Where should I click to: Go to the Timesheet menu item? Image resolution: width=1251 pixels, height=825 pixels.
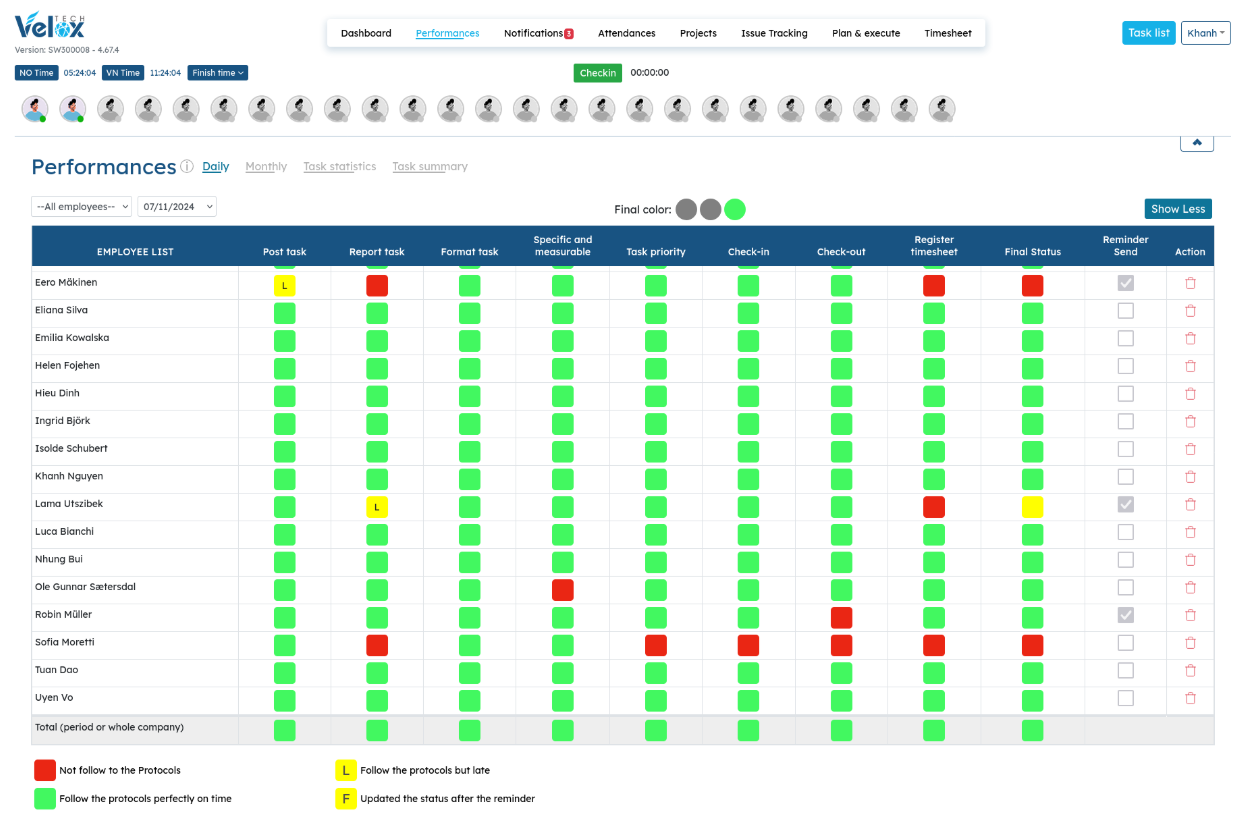[948, 33]
